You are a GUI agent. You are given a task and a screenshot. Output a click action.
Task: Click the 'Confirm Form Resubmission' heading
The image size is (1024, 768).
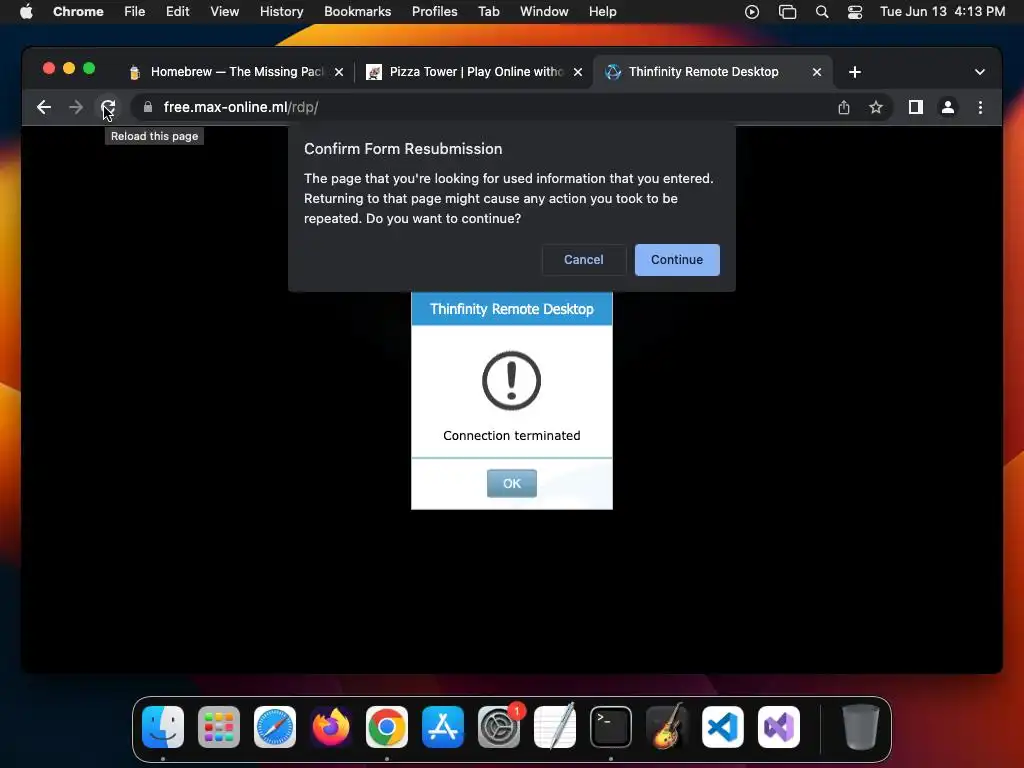coord(403,149)
